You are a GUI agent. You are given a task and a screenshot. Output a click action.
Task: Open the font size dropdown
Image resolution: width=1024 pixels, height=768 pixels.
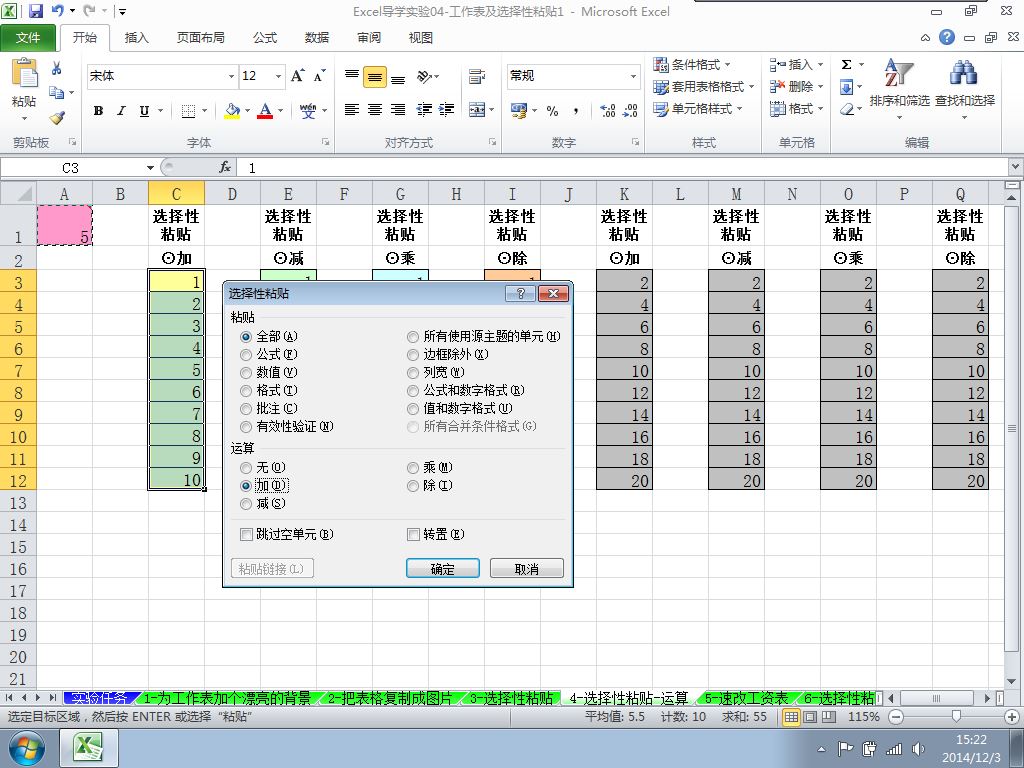click(x=278, y=76)
